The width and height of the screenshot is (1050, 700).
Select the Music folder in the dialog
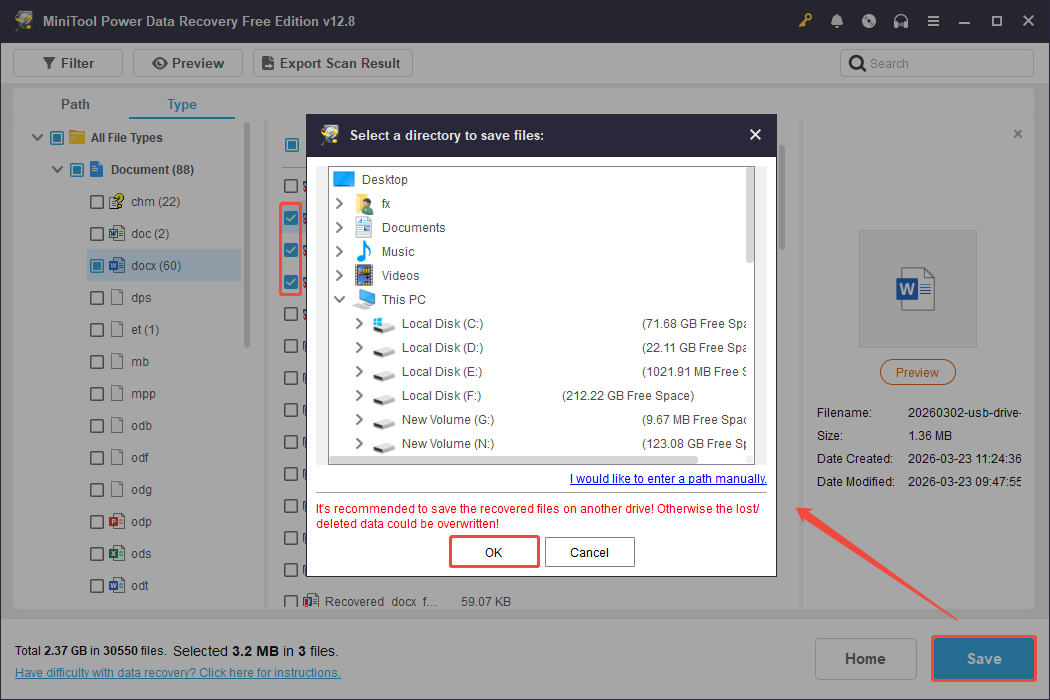pyautogui.click(x=397, y=251)
